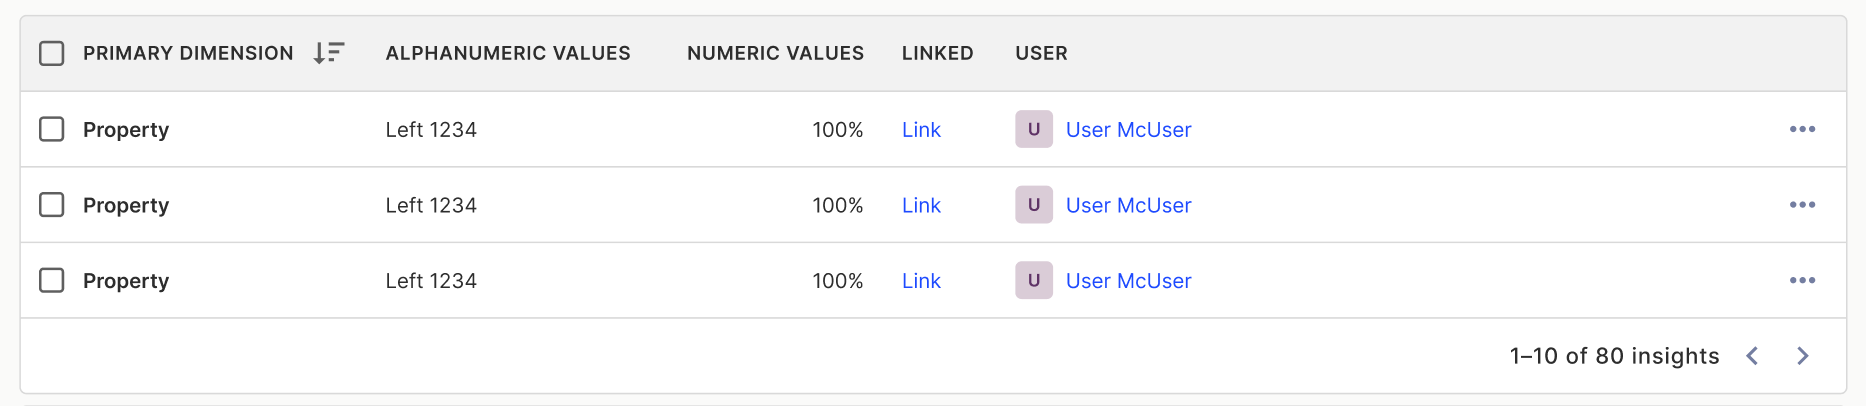The image size is (1866, 406).
Task: Click the sort icon beside Primary Dimension
Action: [328, 53]
